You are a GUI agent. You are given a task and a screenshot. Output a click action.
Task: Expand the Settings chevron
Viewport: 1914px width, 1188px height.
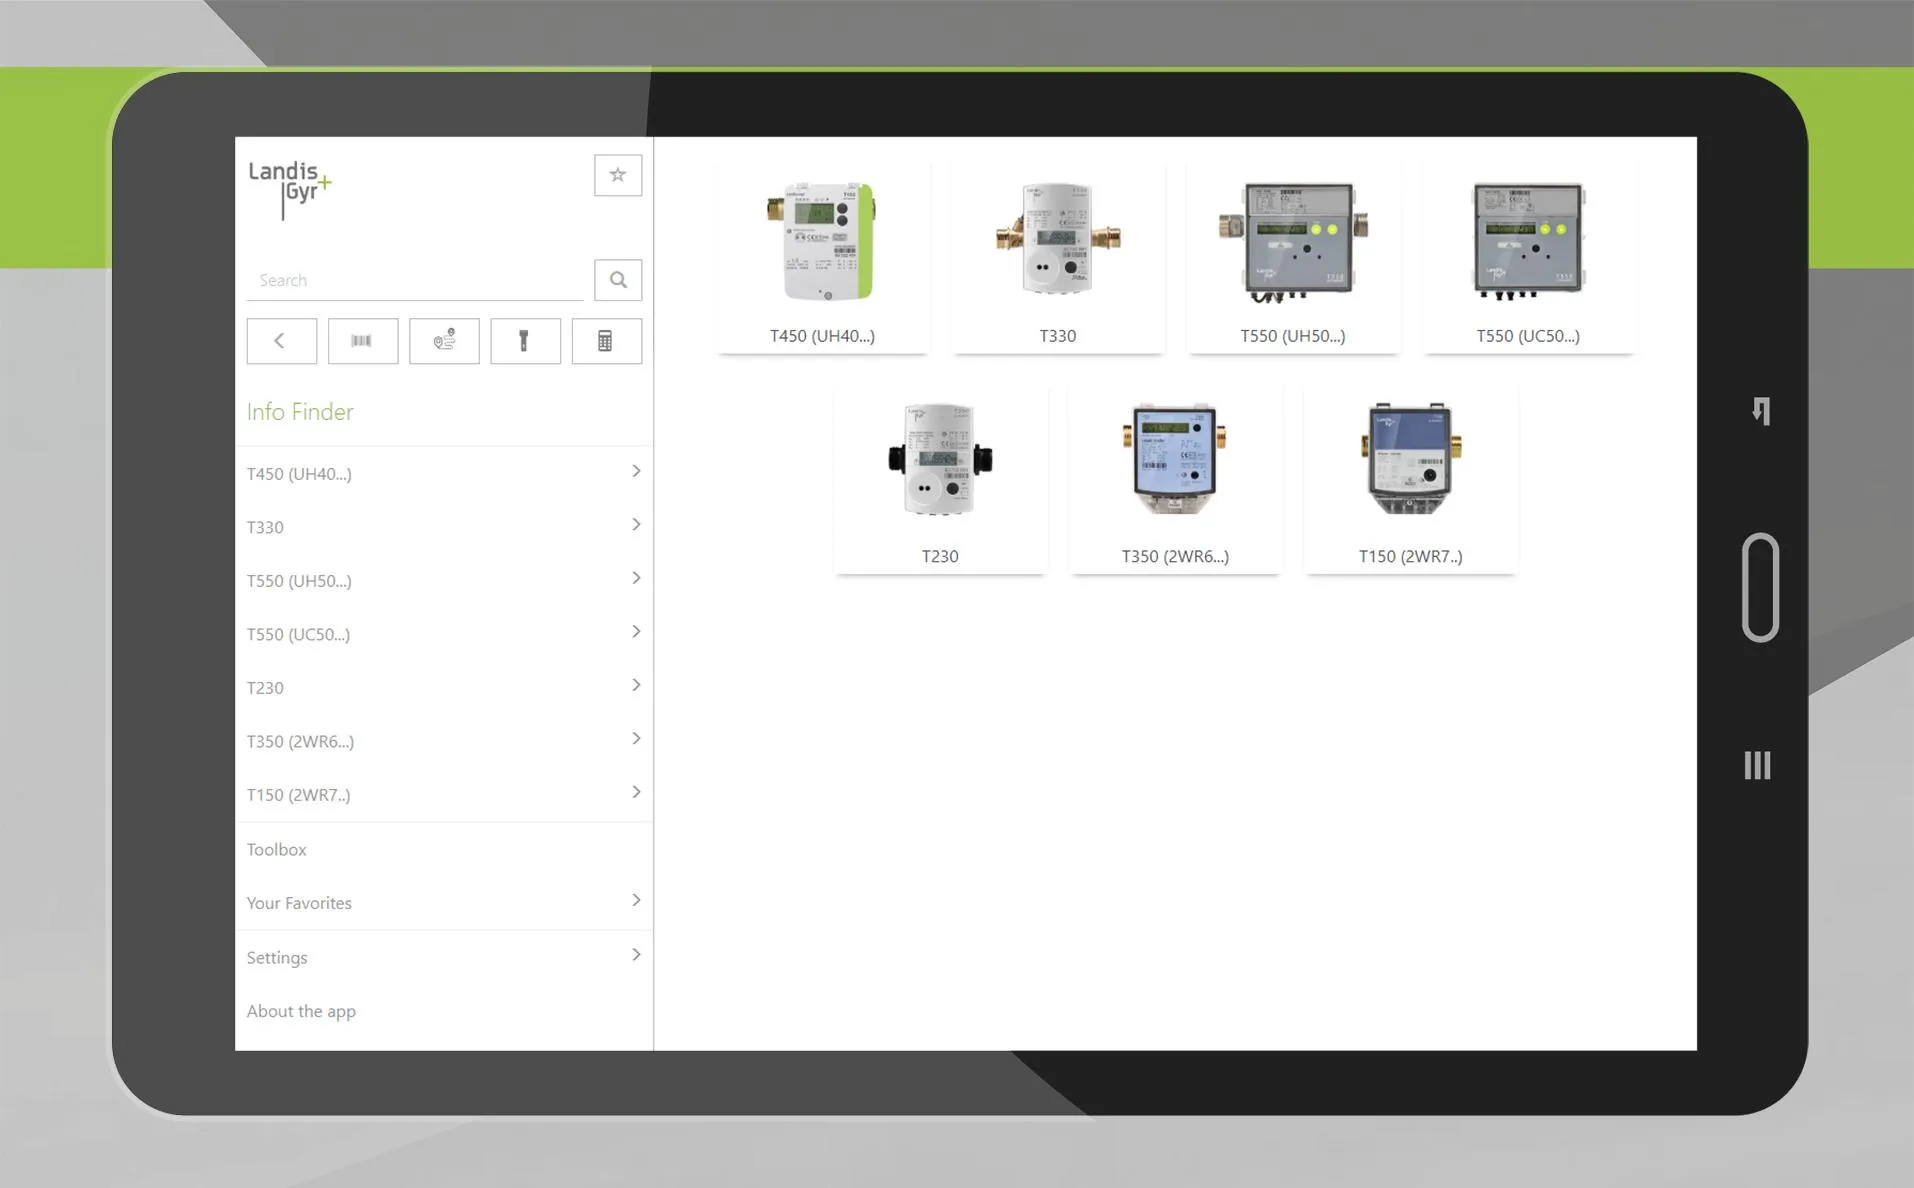(x=636, y=955)
